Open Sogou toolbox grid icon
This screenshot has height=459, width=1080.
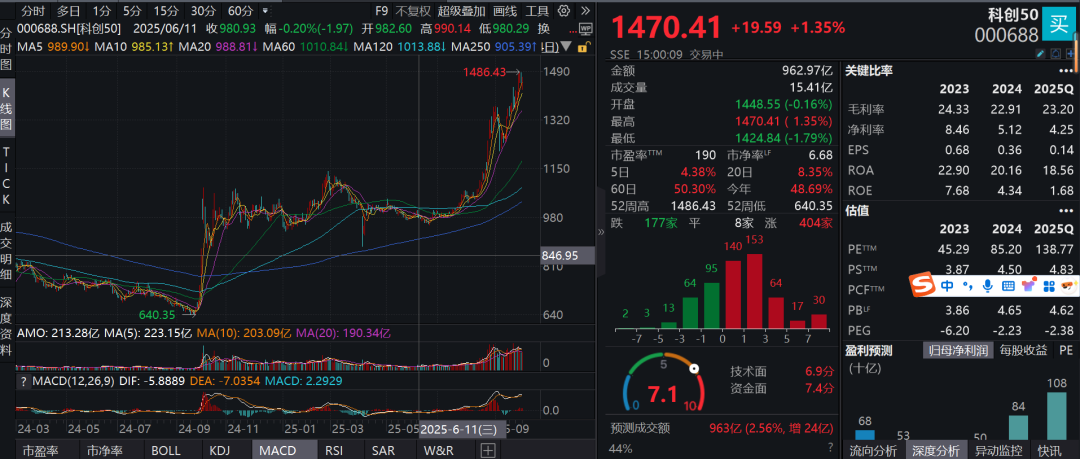(1049, 285)
